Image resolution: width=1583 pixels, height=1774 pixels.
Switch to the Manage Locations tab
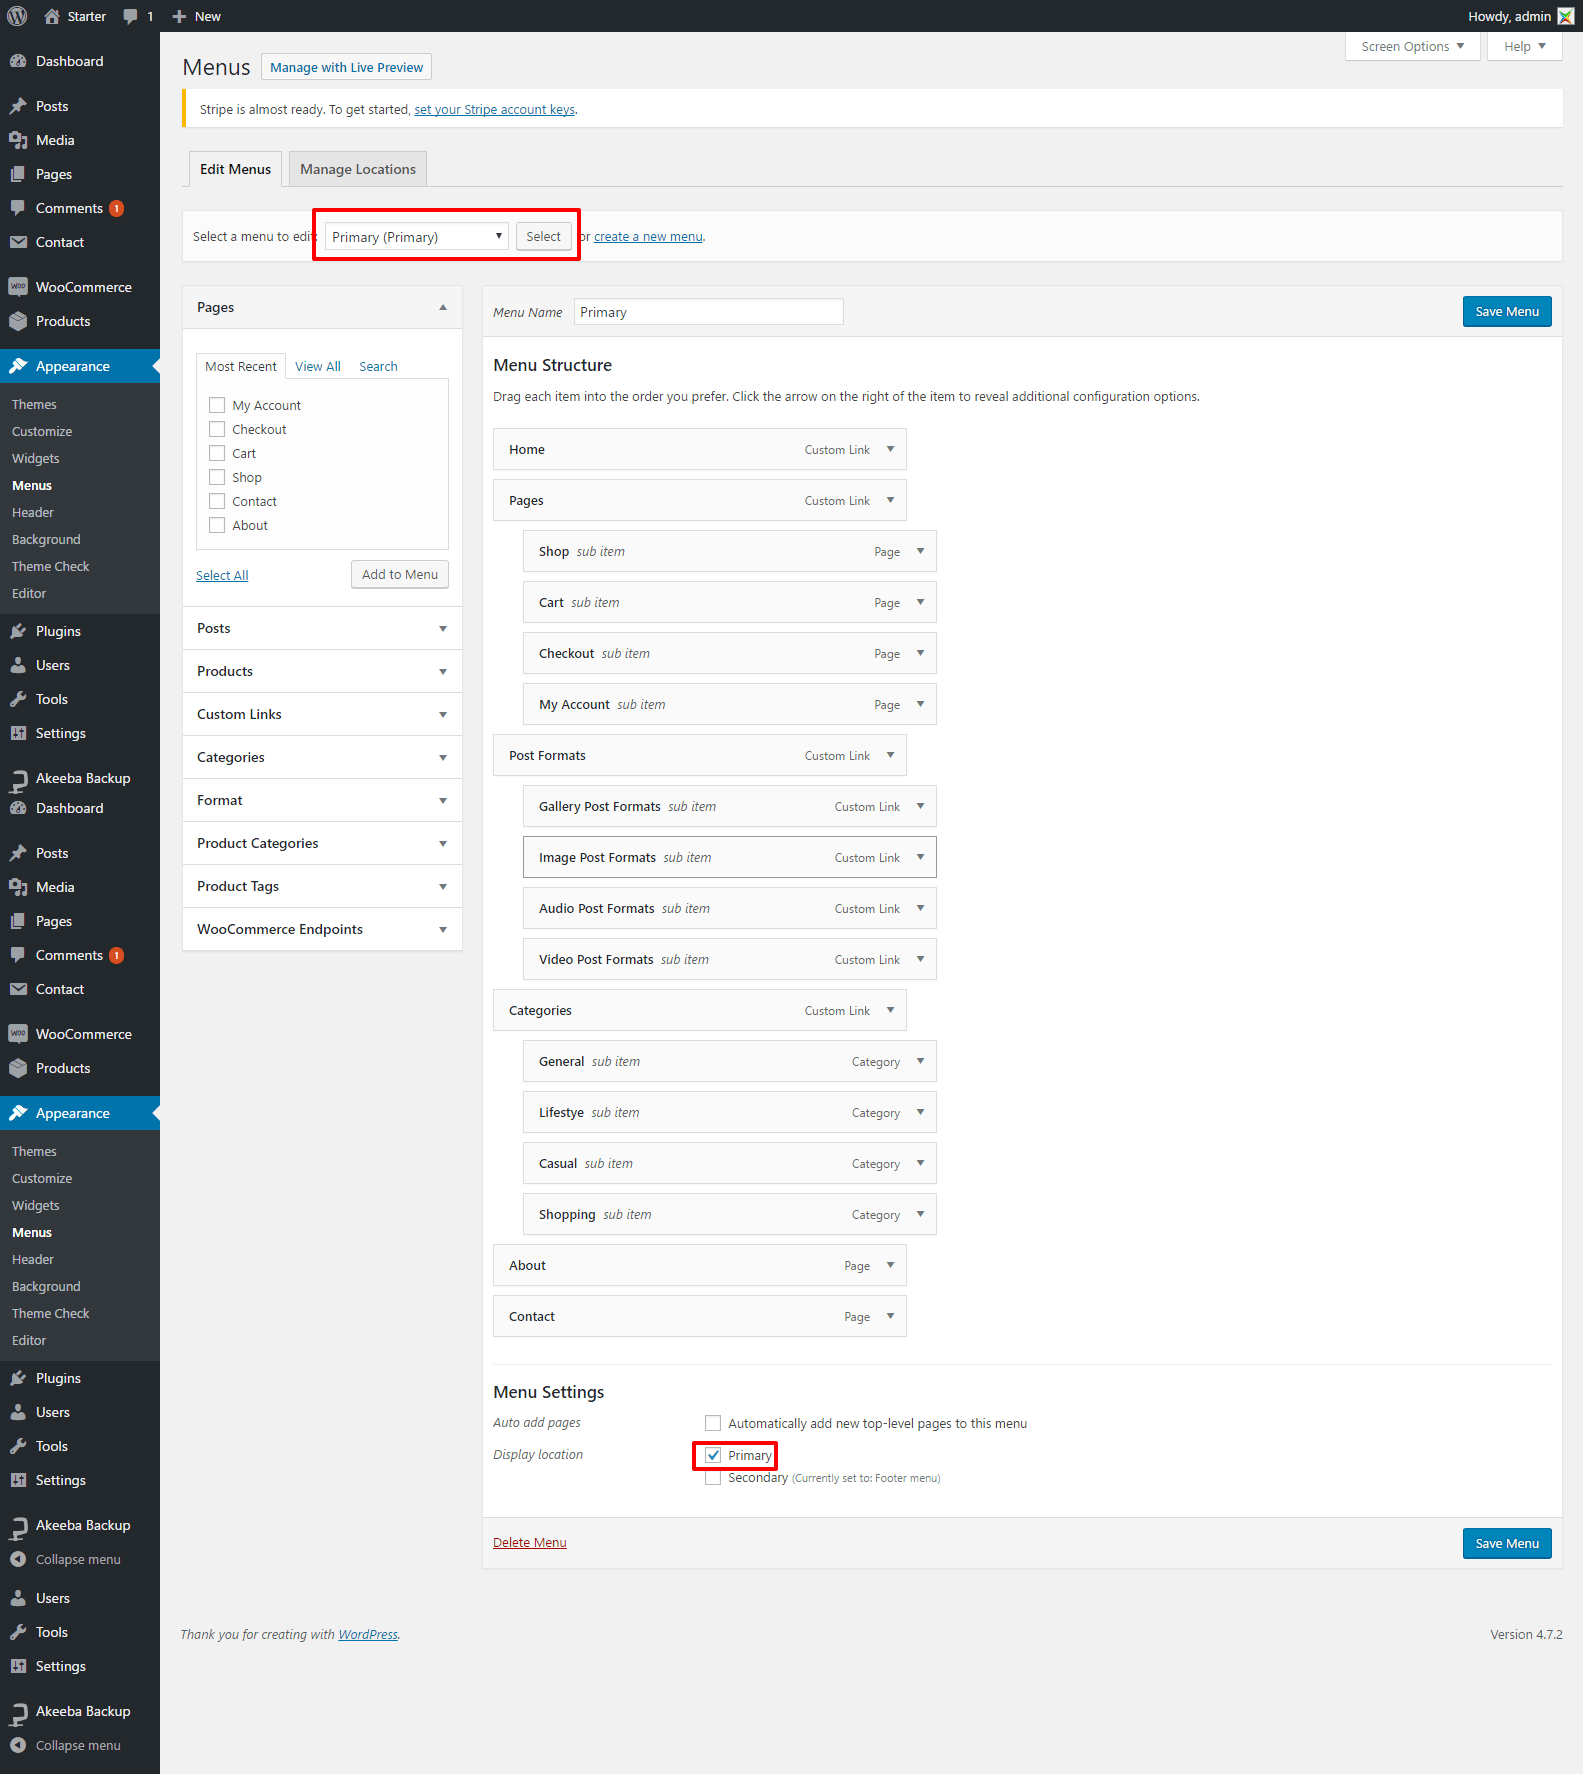pyautogui.click(x=358, y=169)
